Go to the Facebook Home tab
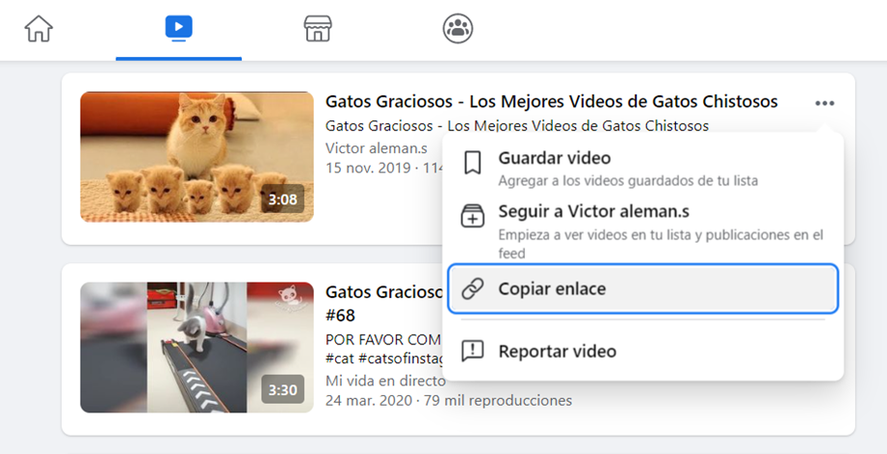The height and width of the screenshot is (454, 887). click(38, 28)
